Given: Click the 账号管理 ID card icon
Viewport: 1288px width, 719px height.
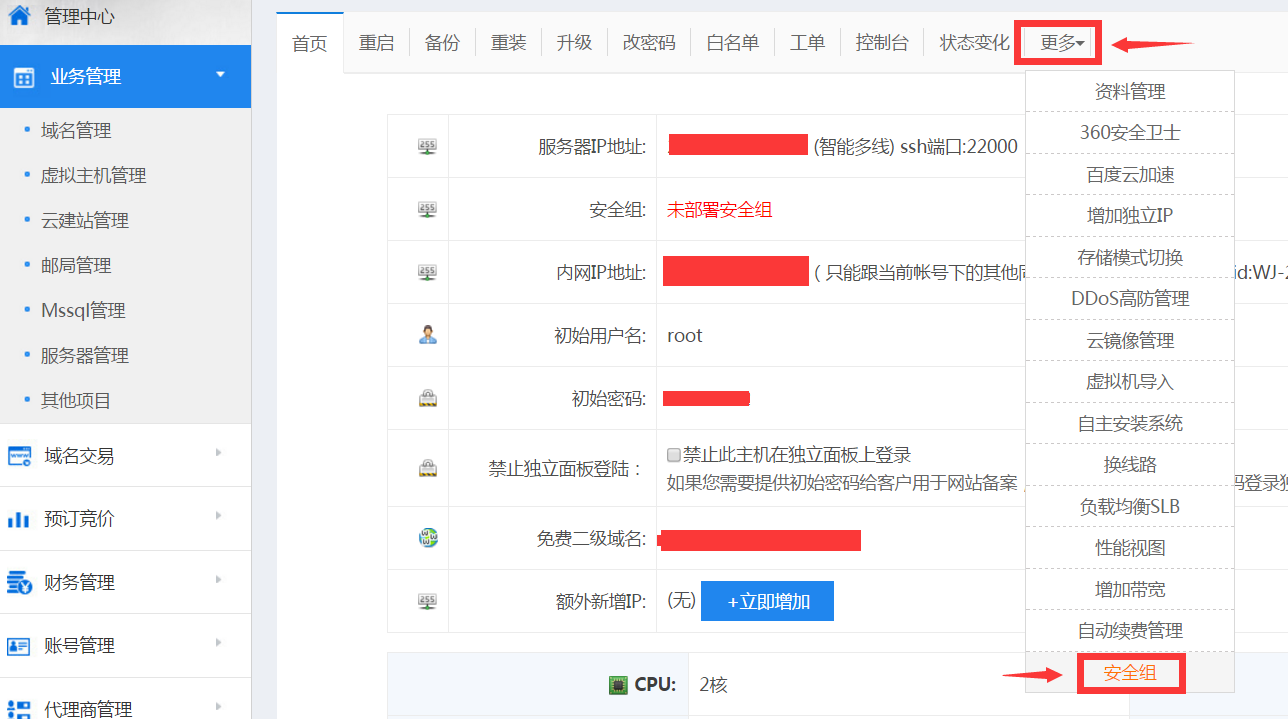Looking at the screenshot, I should [x=19, y=646].
